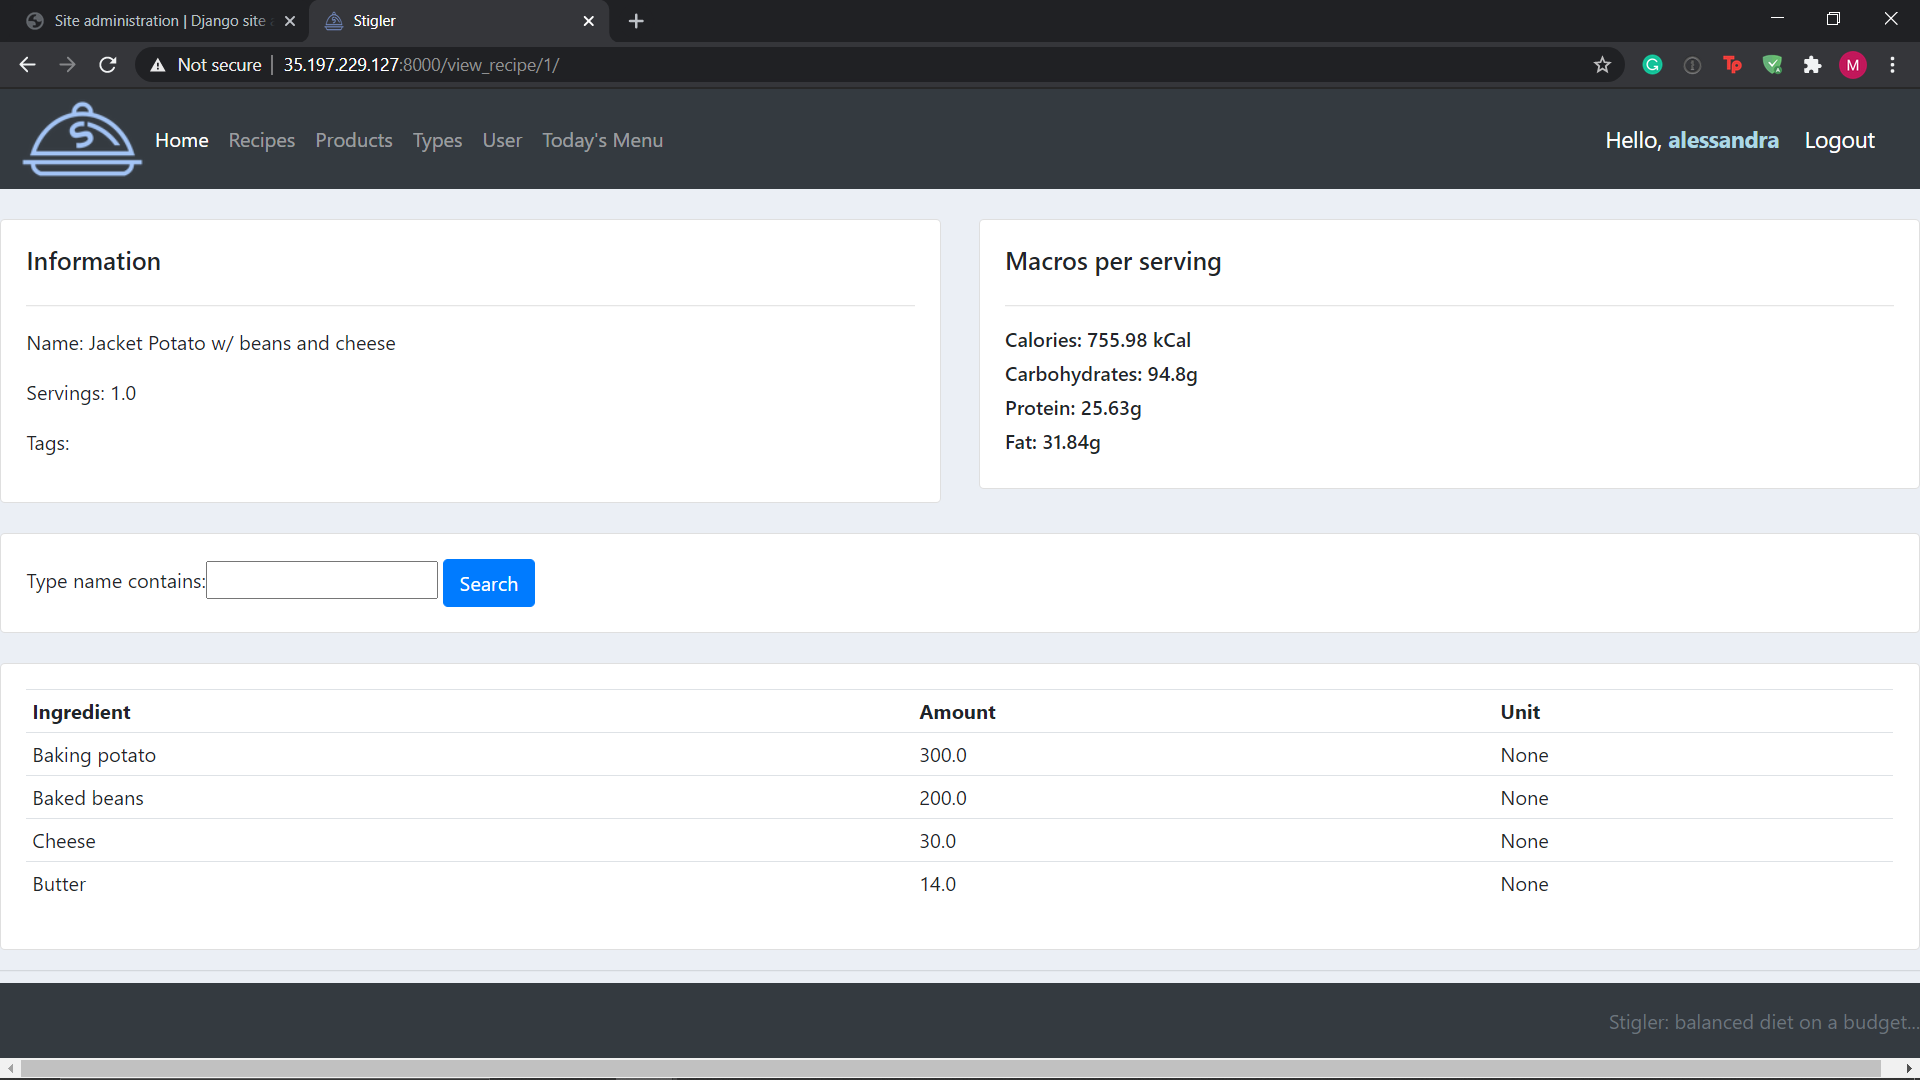Switch to the Site administration tab
The height and width of the screenshot is (1080, 1920).
click(160, 21)
